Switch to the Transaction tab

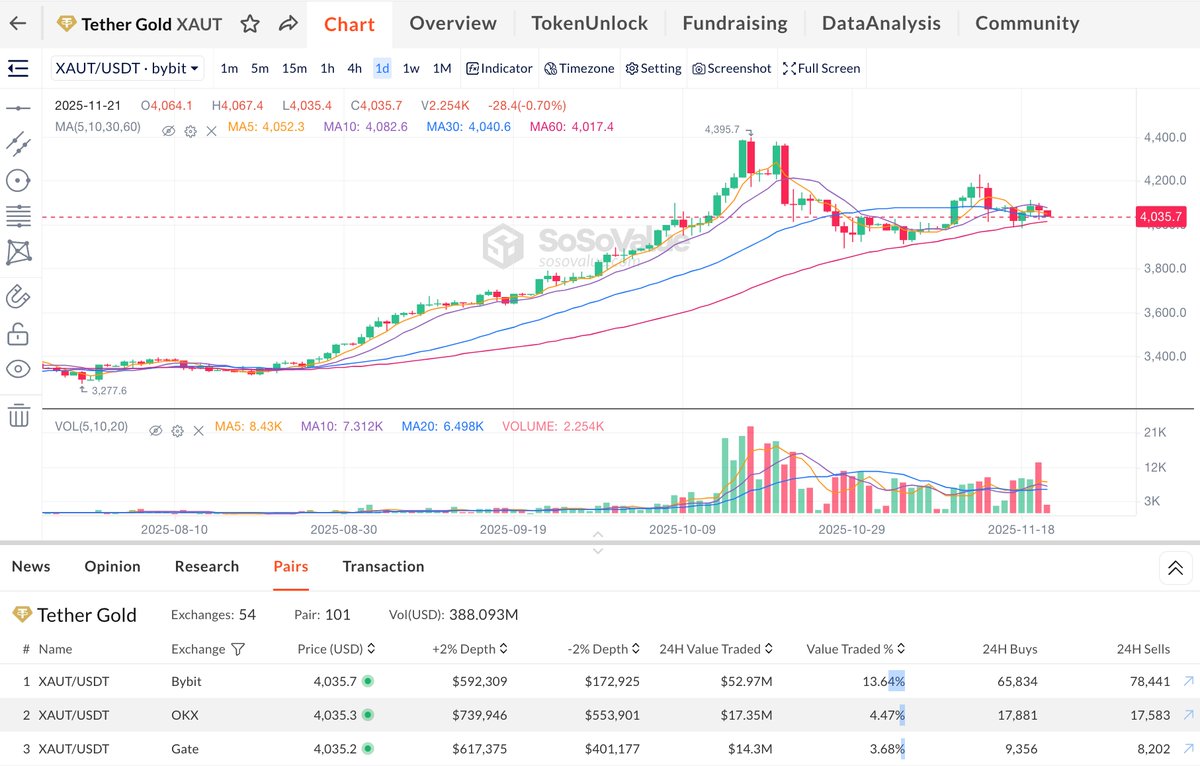[383, 566]
